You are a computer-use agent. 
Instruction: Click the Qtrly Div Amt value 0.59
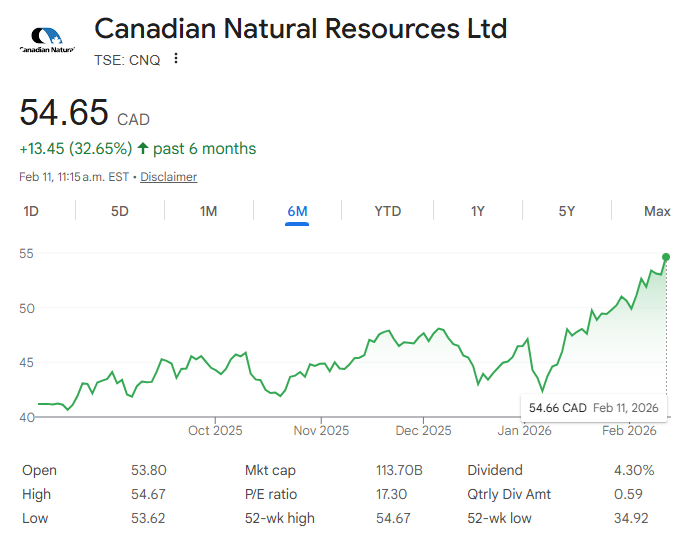click(629, 494)
